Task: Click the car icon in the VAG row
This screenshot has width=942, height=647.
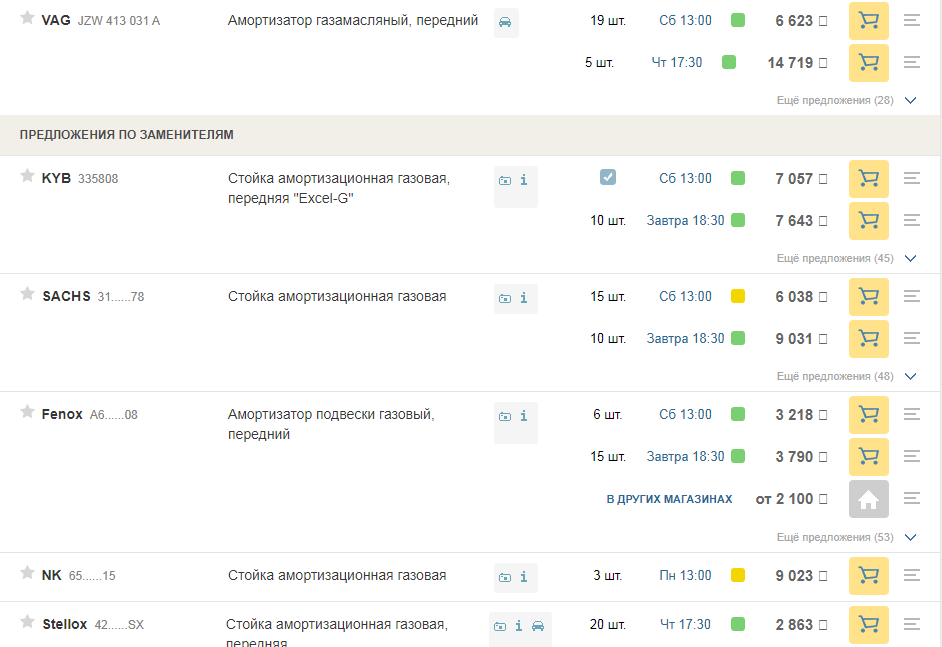Action: [x=506, y=22]
